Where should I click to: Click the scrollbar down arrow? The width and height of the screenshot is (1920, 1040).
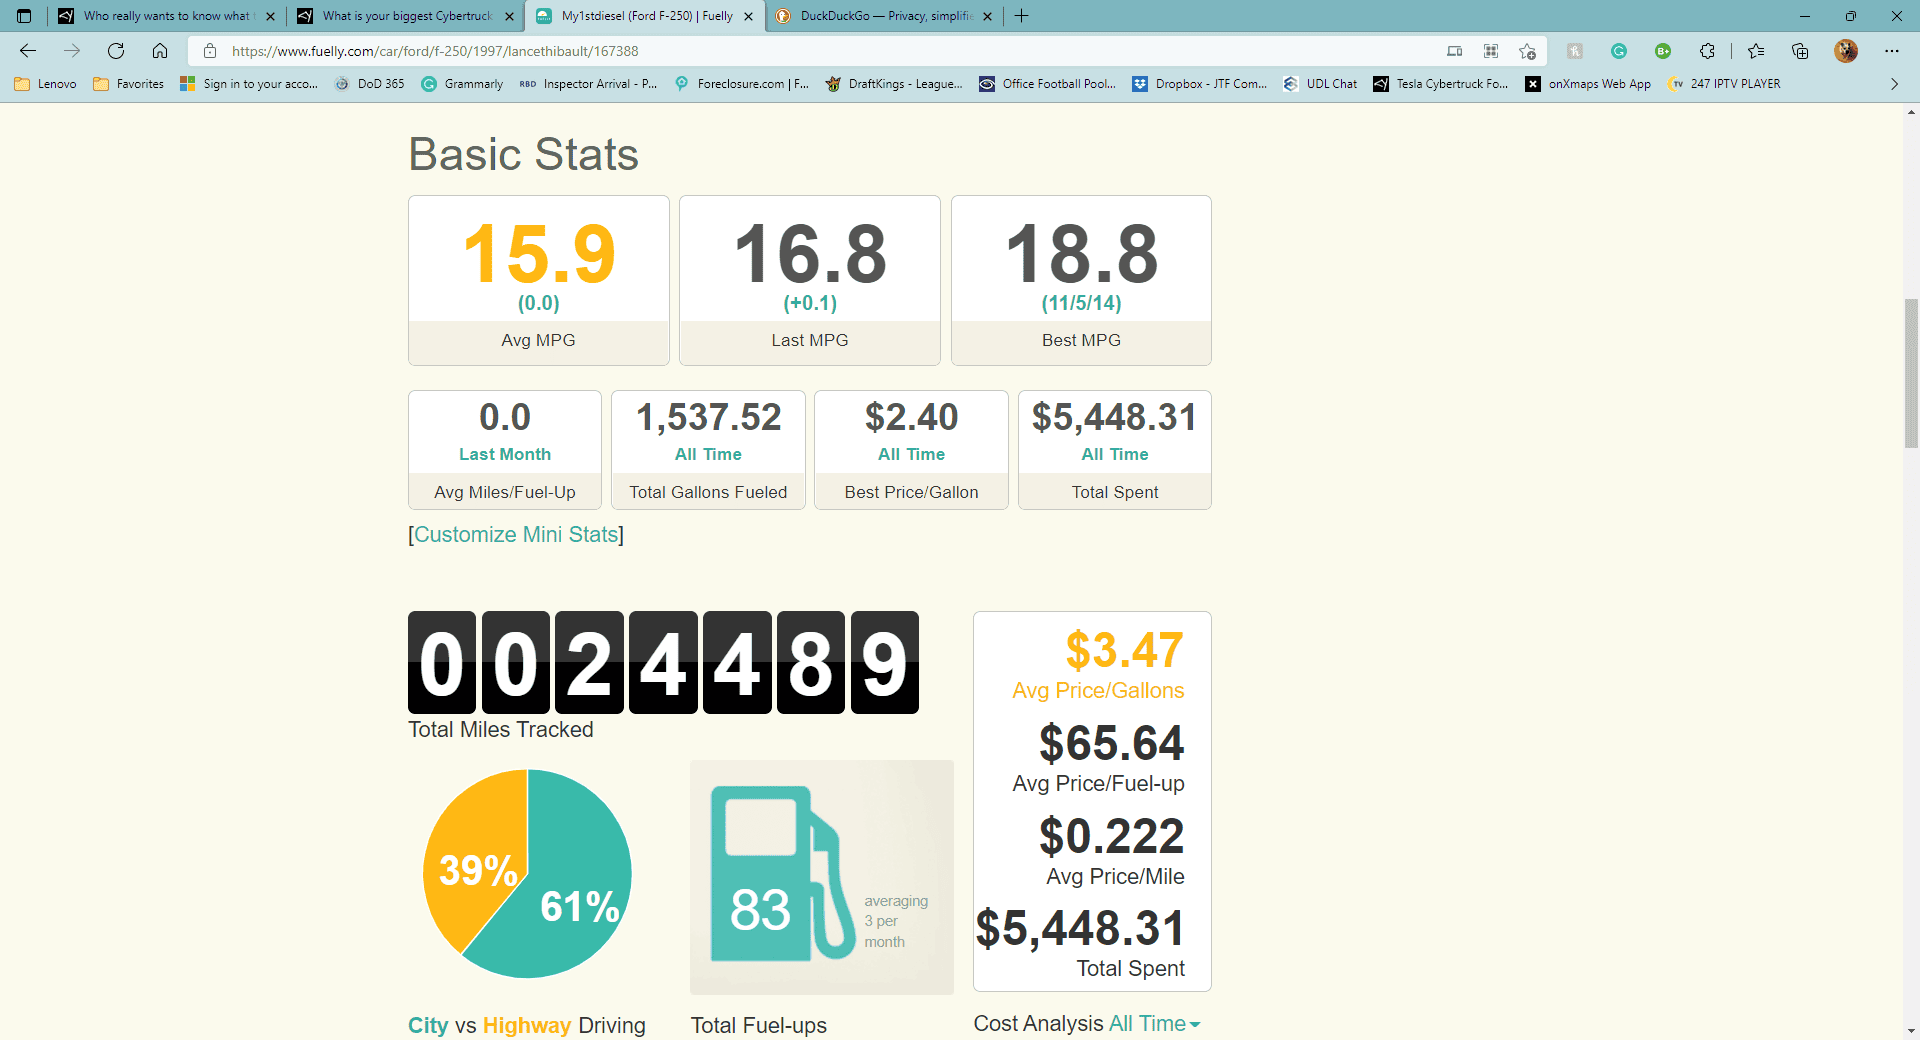pyautogui.click(x=1911, y=1031)
